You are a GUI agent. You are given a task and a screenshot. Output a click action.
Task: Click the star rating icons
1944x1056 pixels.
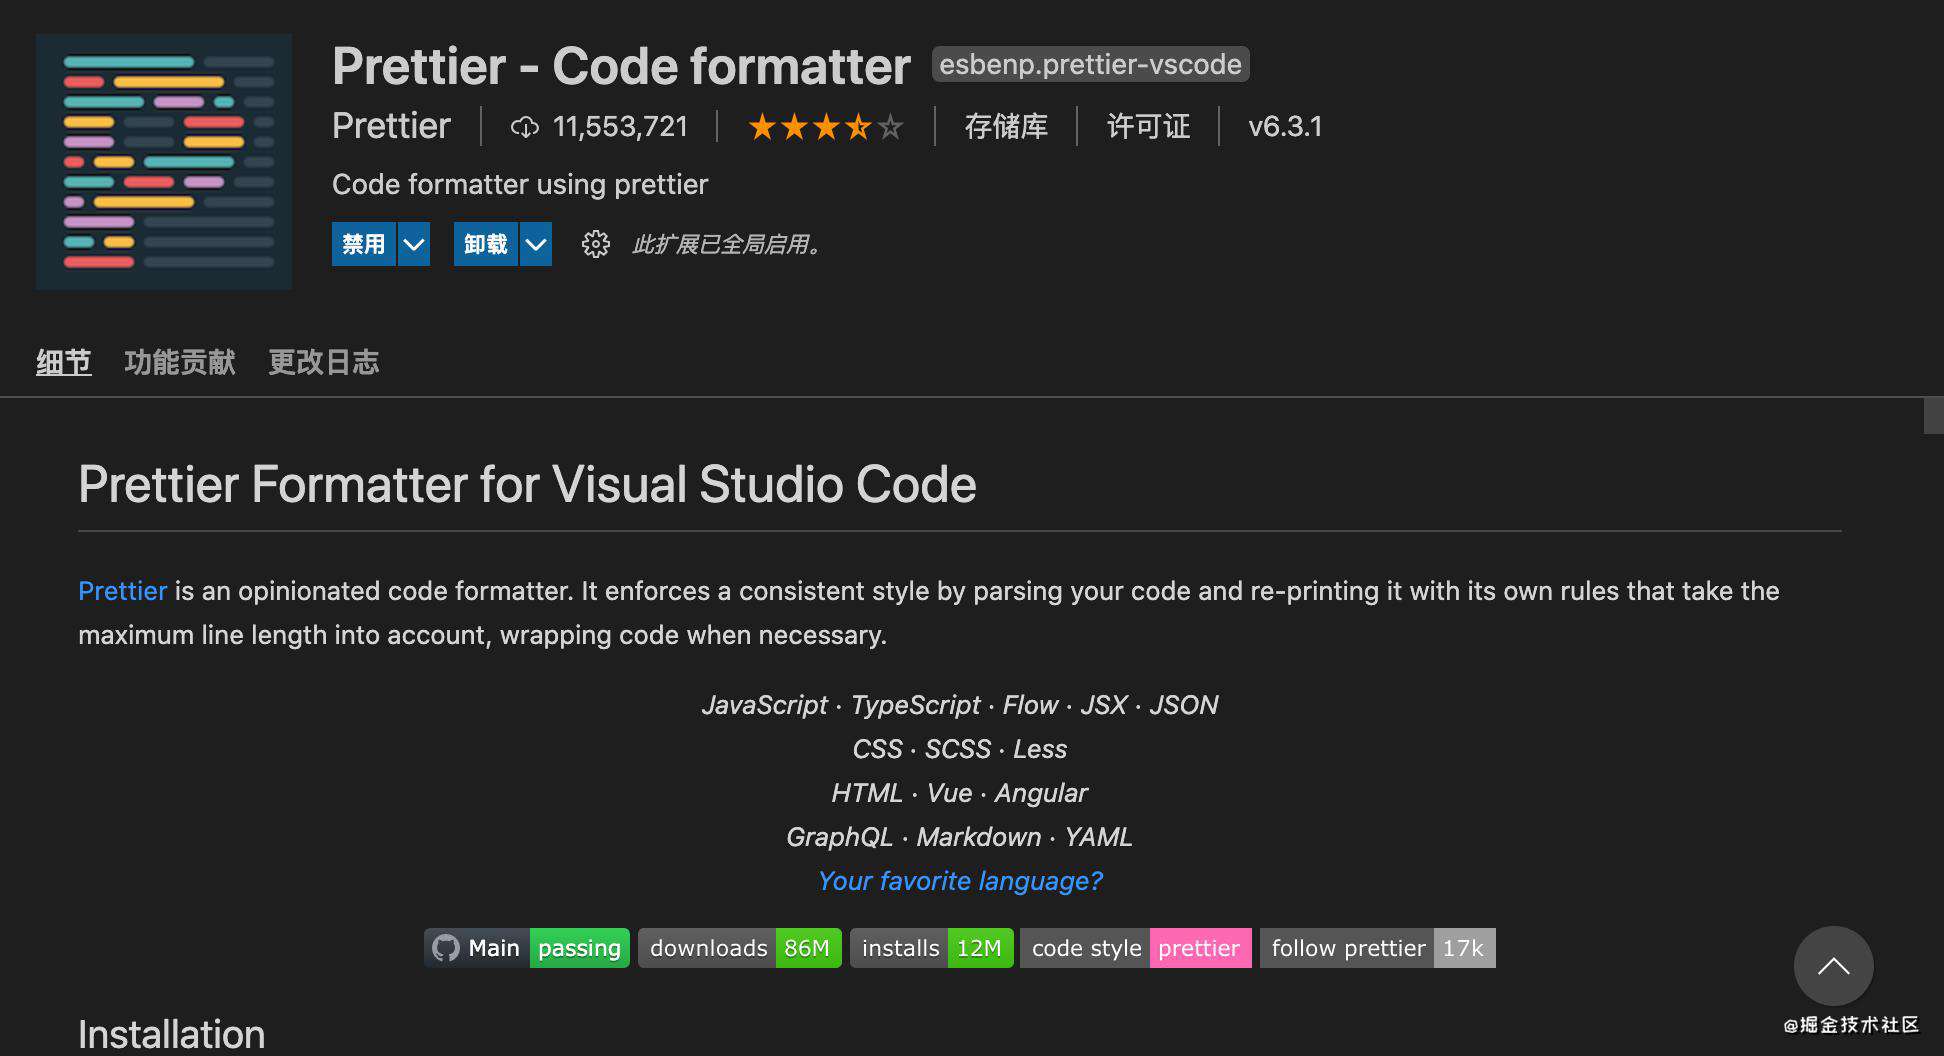tap(826, 127)
